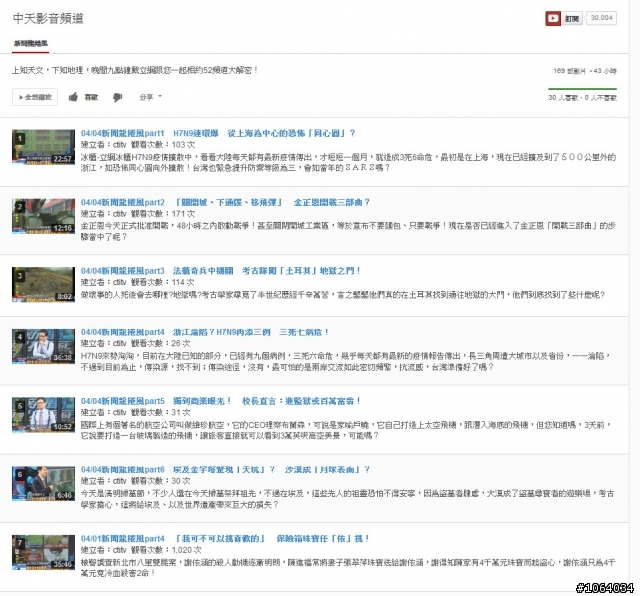This screenshot has height=596, width=640.
Task: Open the 04/01 part4 video title link
Action: [x=225, y=538]
